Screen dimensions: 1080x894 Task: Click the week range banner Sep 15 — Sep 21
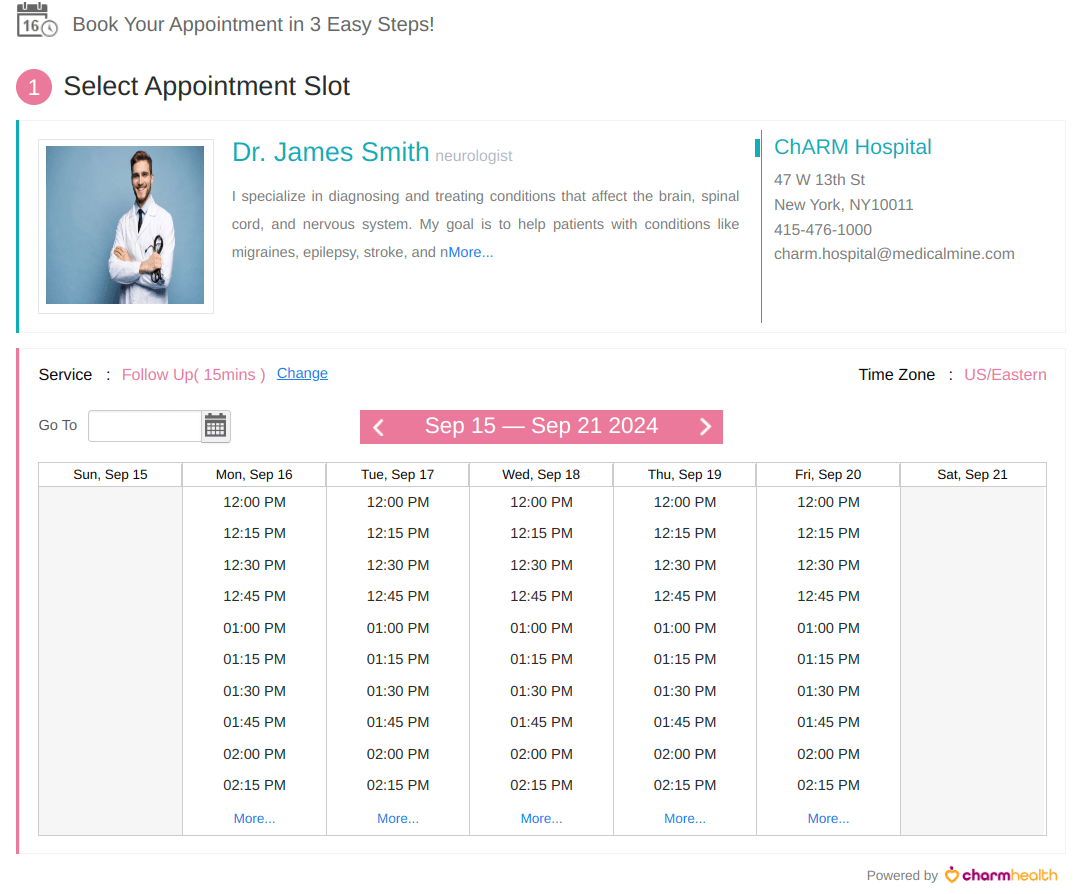(x=541, y=426)
